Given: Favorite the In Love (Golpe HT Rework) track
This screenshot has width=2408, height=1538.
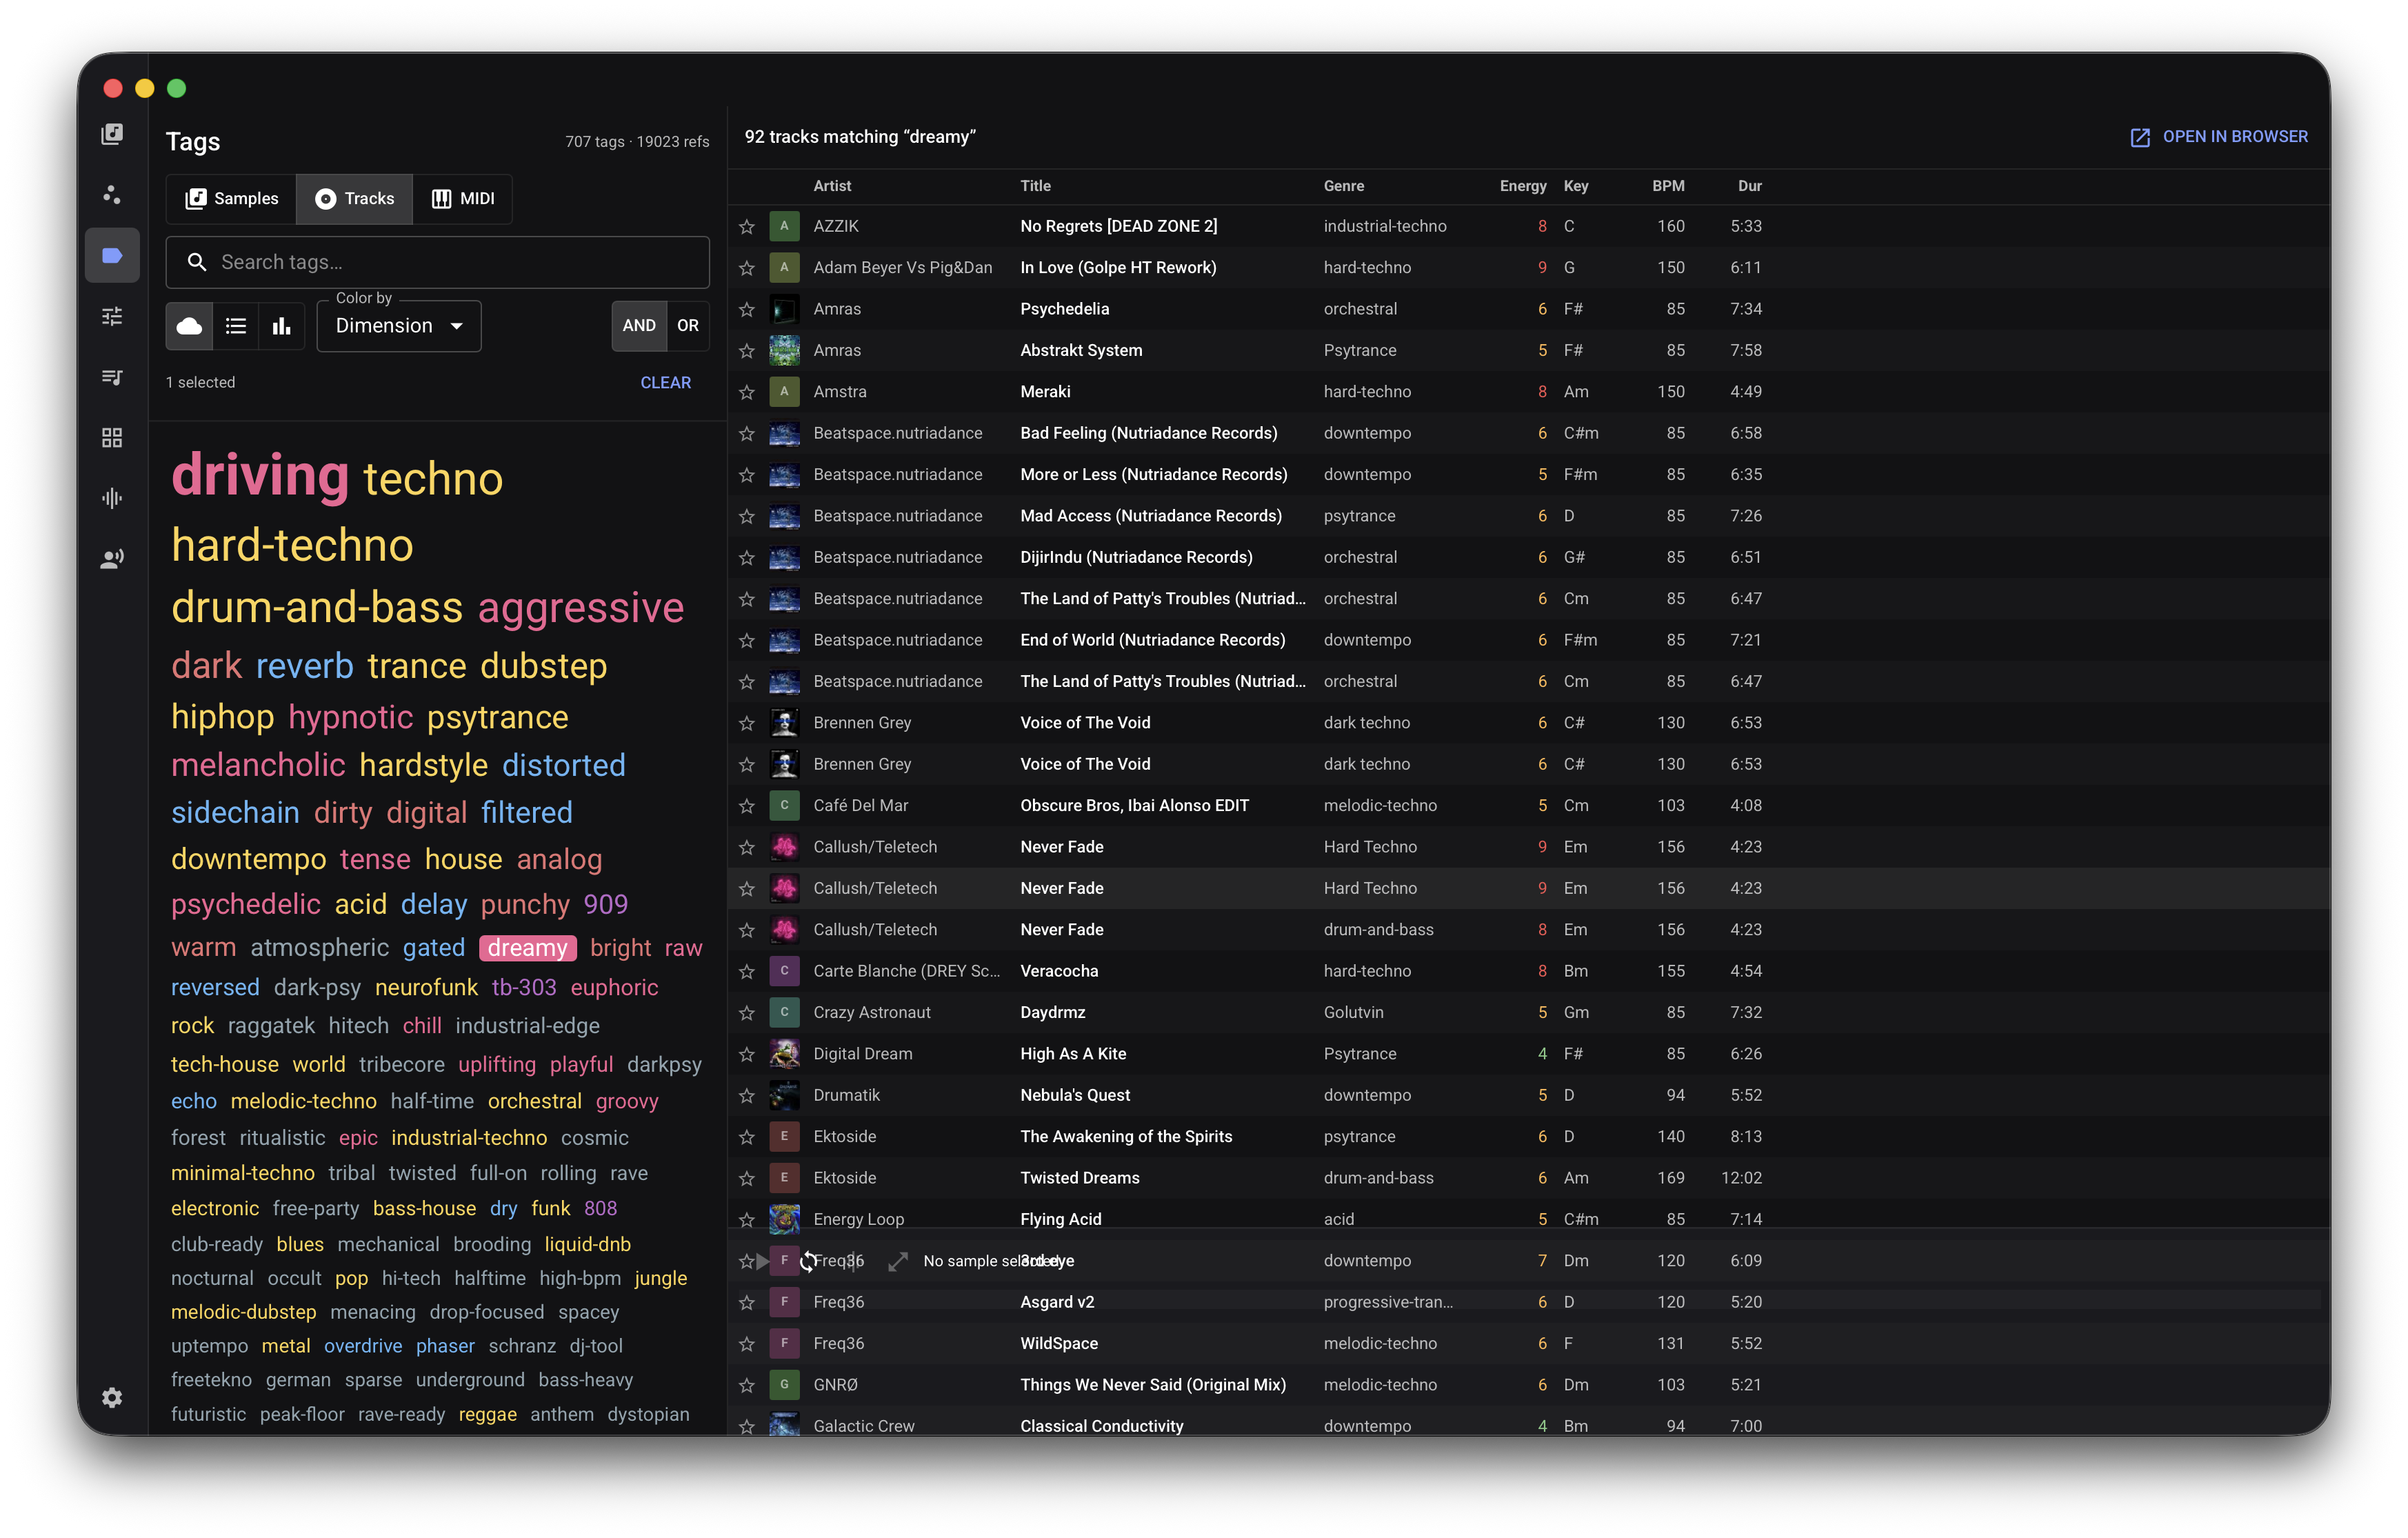Looking at the screenshot, I should click(746, 268).
